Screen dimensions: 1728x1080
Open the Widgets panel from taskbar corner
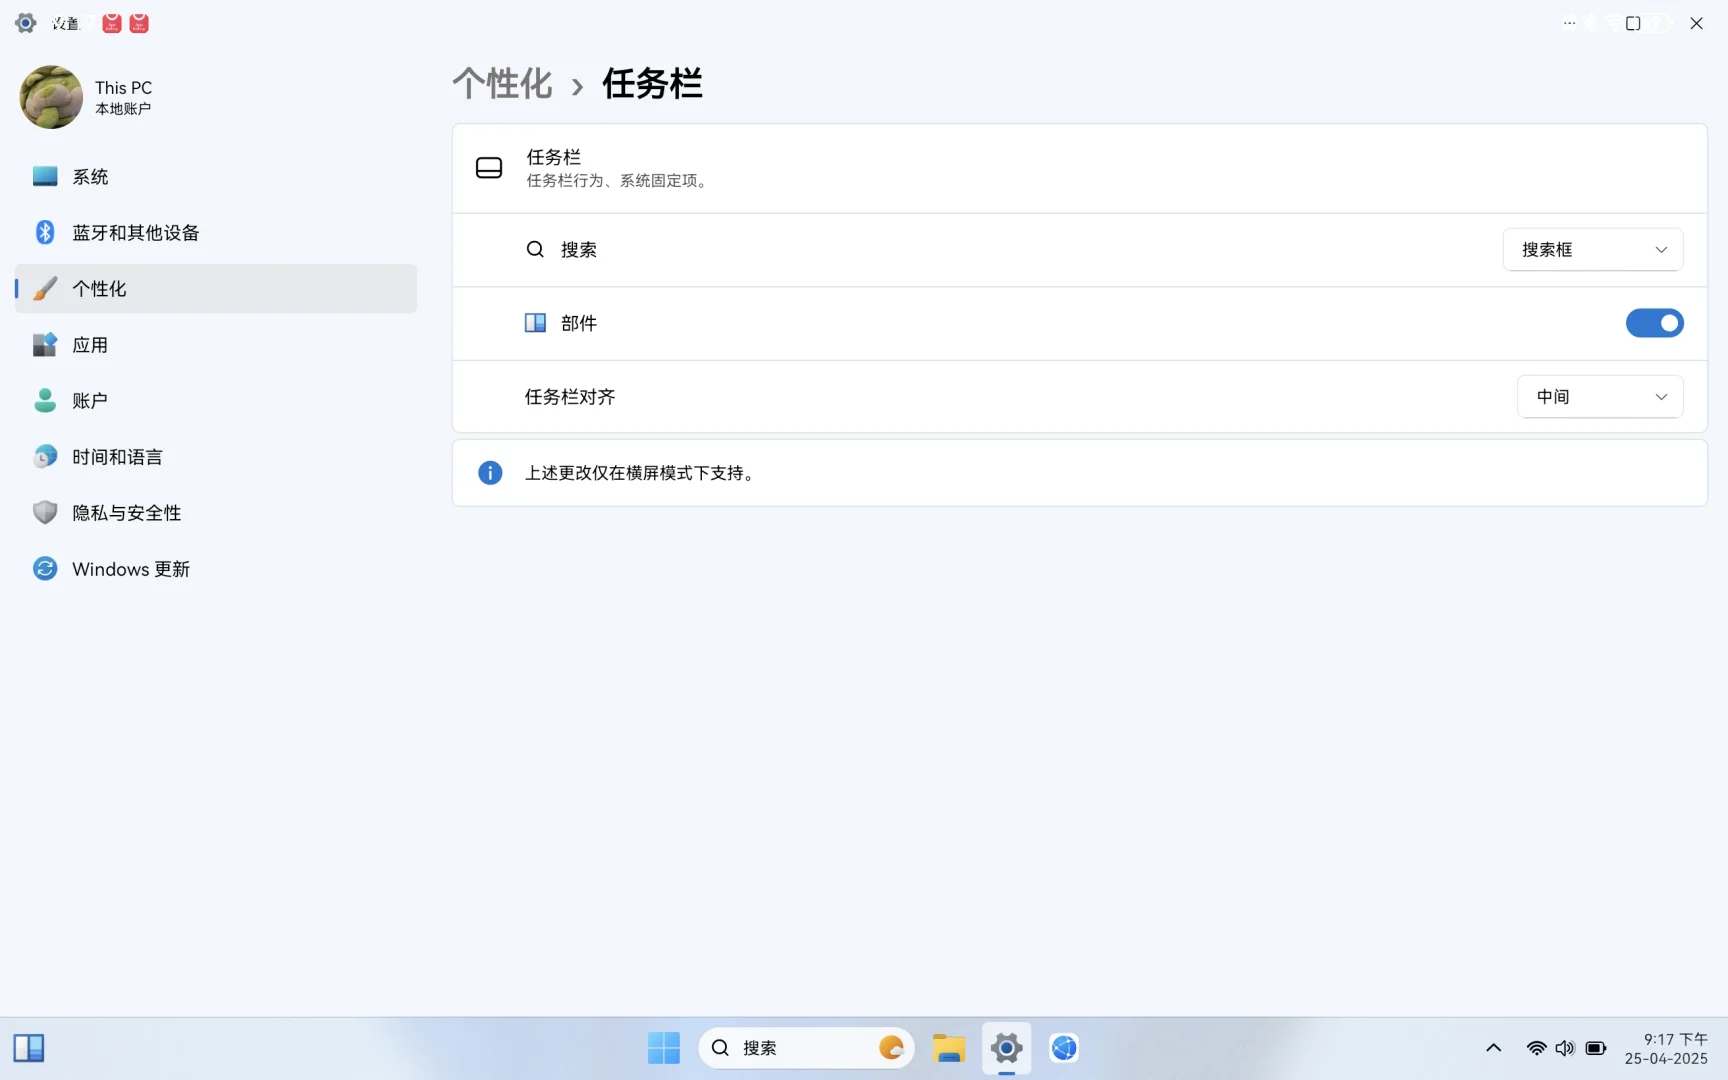(29, 1048)
